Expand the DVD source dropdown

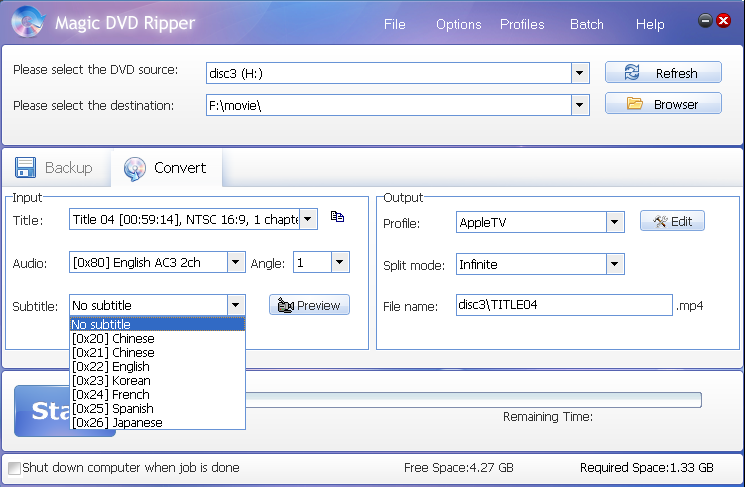click(580, 73)
